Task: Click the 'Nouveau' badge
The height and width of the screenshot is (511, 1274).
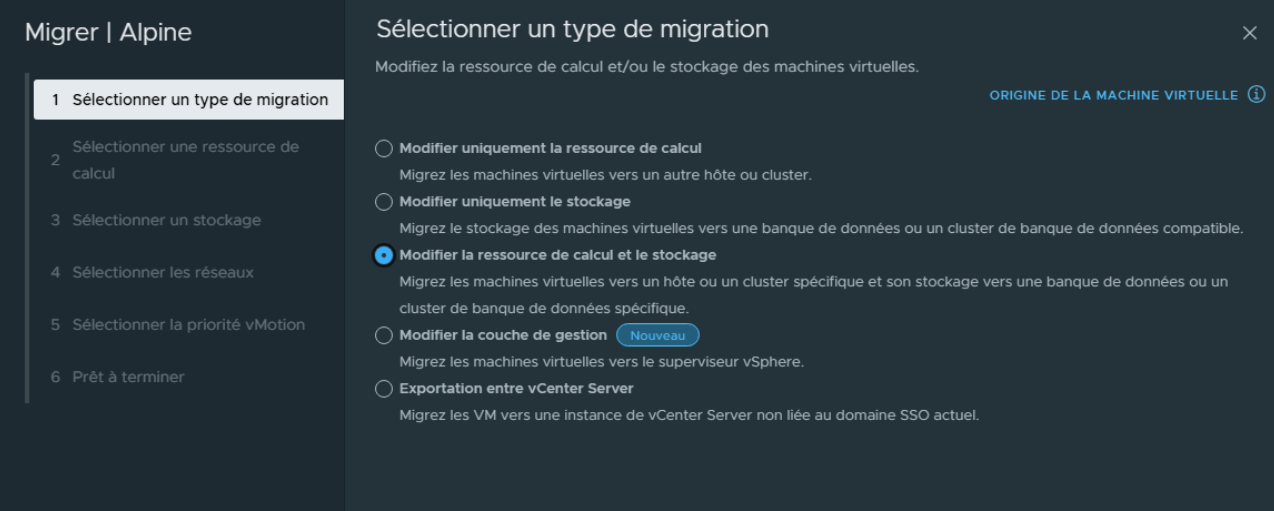Action: click(x=657, y=336)
